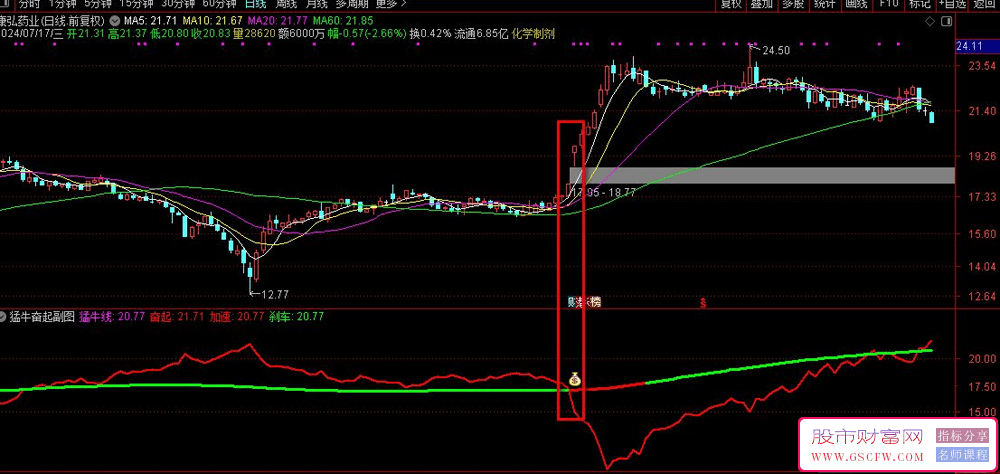
Task: Click the 康弘药业 stock title
Action: 20,20
